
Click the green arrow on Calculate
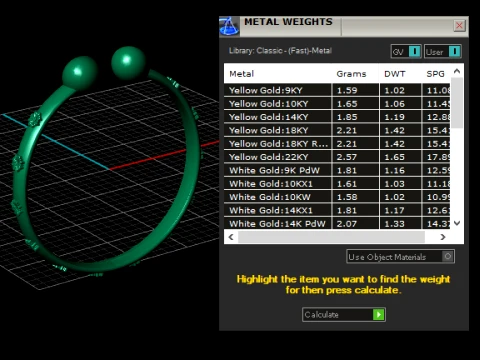pos(379,315)
